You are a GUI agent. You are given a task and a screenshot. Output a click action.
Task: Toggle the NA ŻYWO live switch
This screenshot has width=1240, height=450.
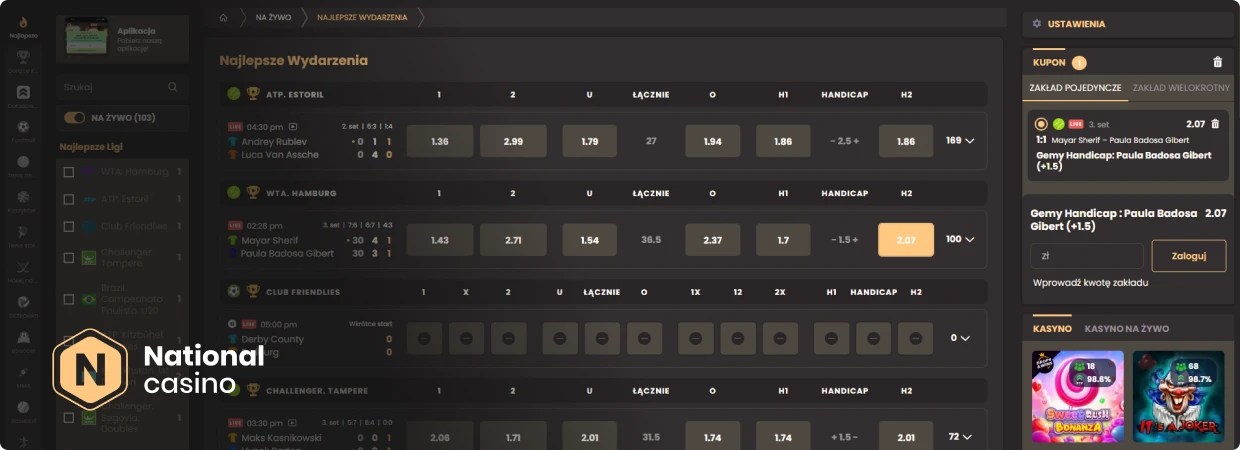pyautogui.click(x=75, y=117)
